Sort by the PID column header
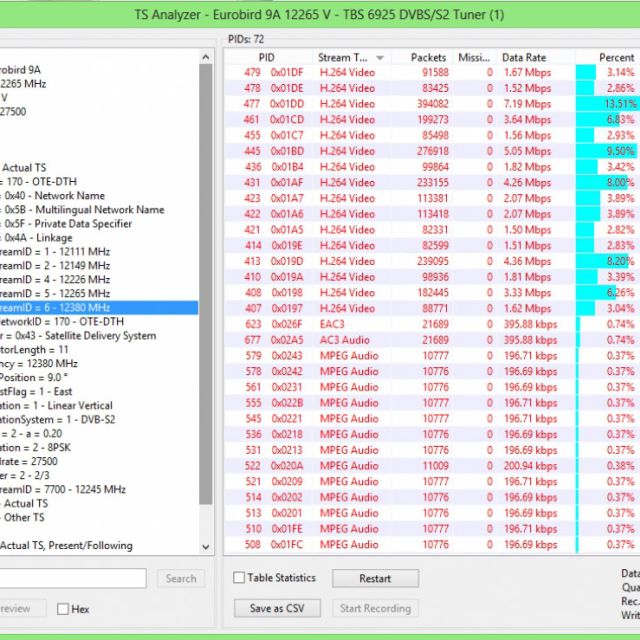This screenshot has width=640, height=640. click(x=266, y=58)
